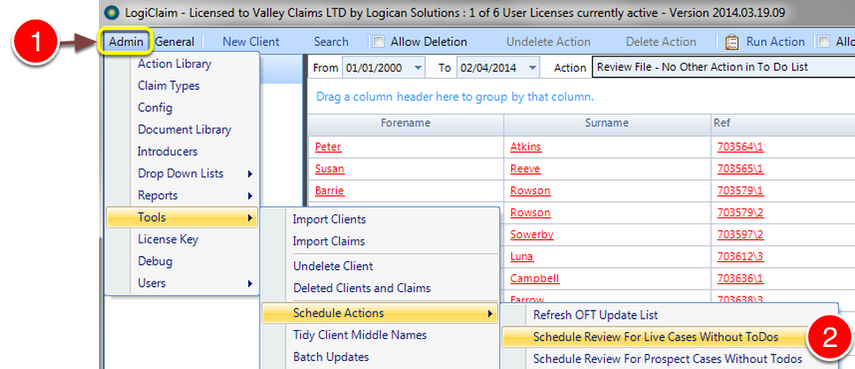The height and width of the screenshot is (369, 855).
Task: Select Claim Types menu entry
Action: 168,86
